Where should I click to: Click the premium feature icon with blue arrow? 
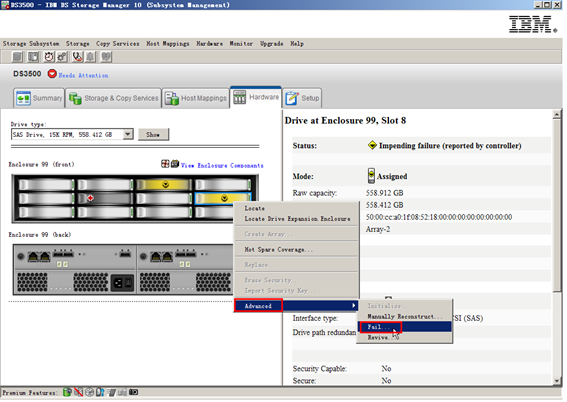tap(100, 392)
